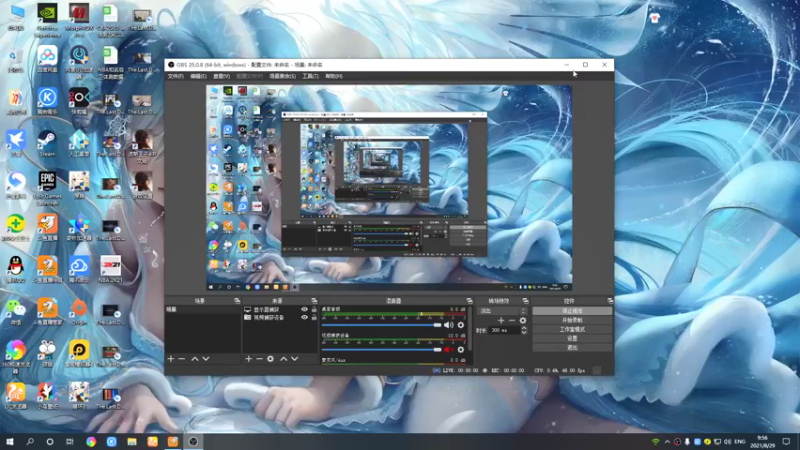Image resolution: width=800 pixels, height=450 pixels.
Task: Select the scene entry in Scenes list
Action: [x=203, y=310]
